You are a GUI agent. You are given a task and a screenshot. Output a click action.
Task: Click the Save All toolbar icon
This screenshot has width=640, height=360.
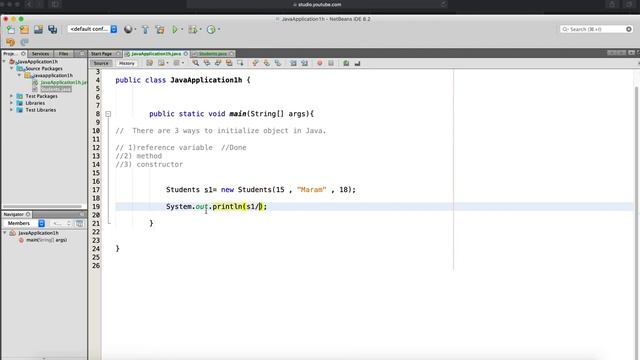tap(53, 29)
